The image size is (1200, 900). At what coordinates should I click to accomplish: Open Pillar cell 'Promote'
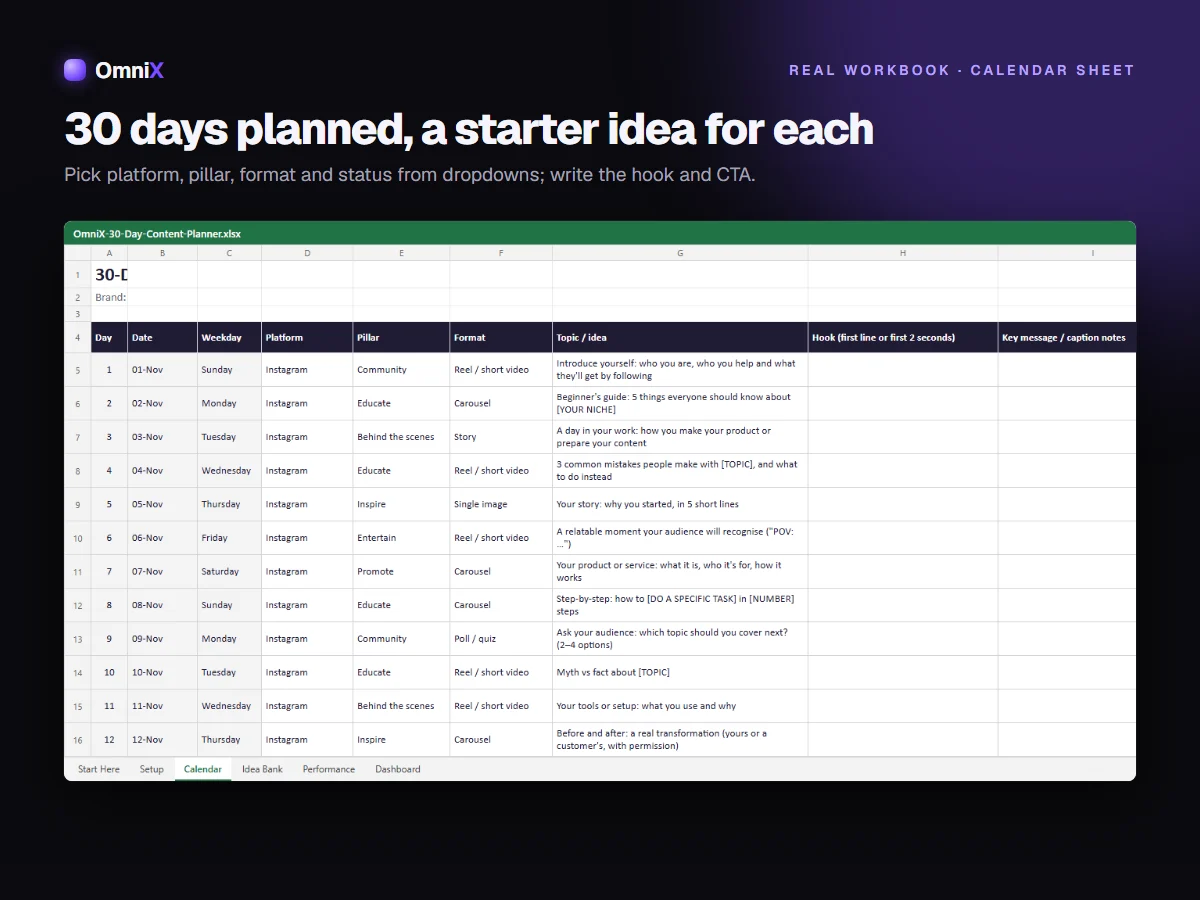click(x=401, y=572)
